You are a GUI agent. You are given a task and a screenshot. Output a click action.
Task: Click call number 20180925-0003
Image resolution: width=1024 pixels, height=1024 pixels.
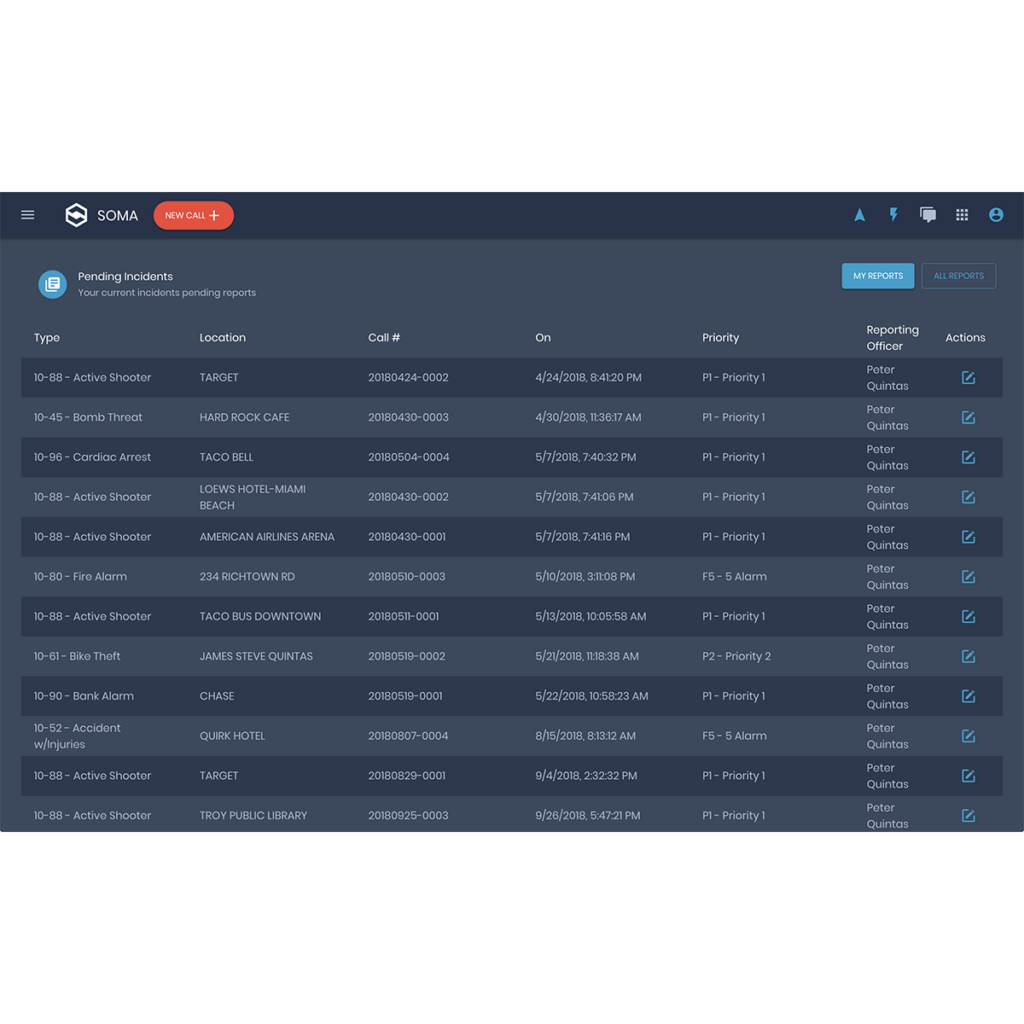pos(408,816)
